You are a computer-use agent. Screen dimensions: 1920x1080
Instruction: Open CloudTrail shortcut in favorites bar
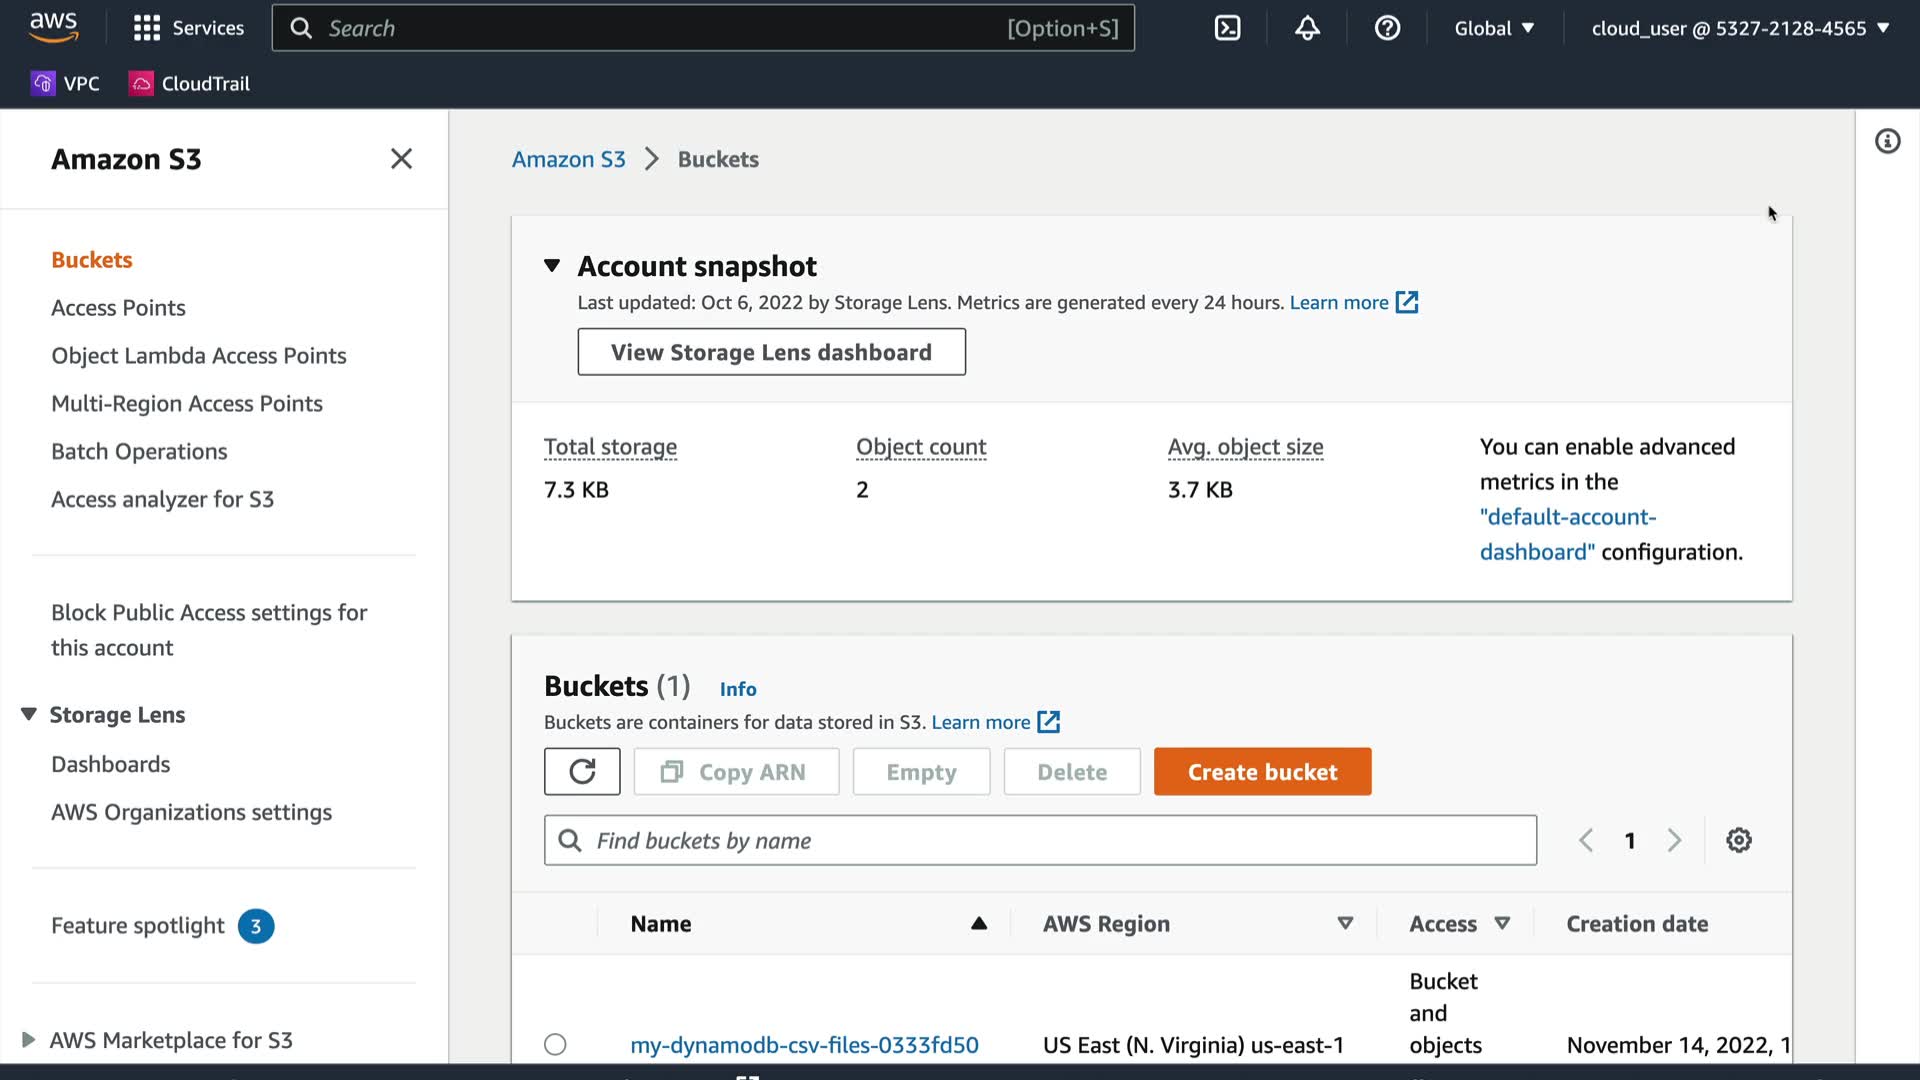pyautogui.click(x=190, y=84)
